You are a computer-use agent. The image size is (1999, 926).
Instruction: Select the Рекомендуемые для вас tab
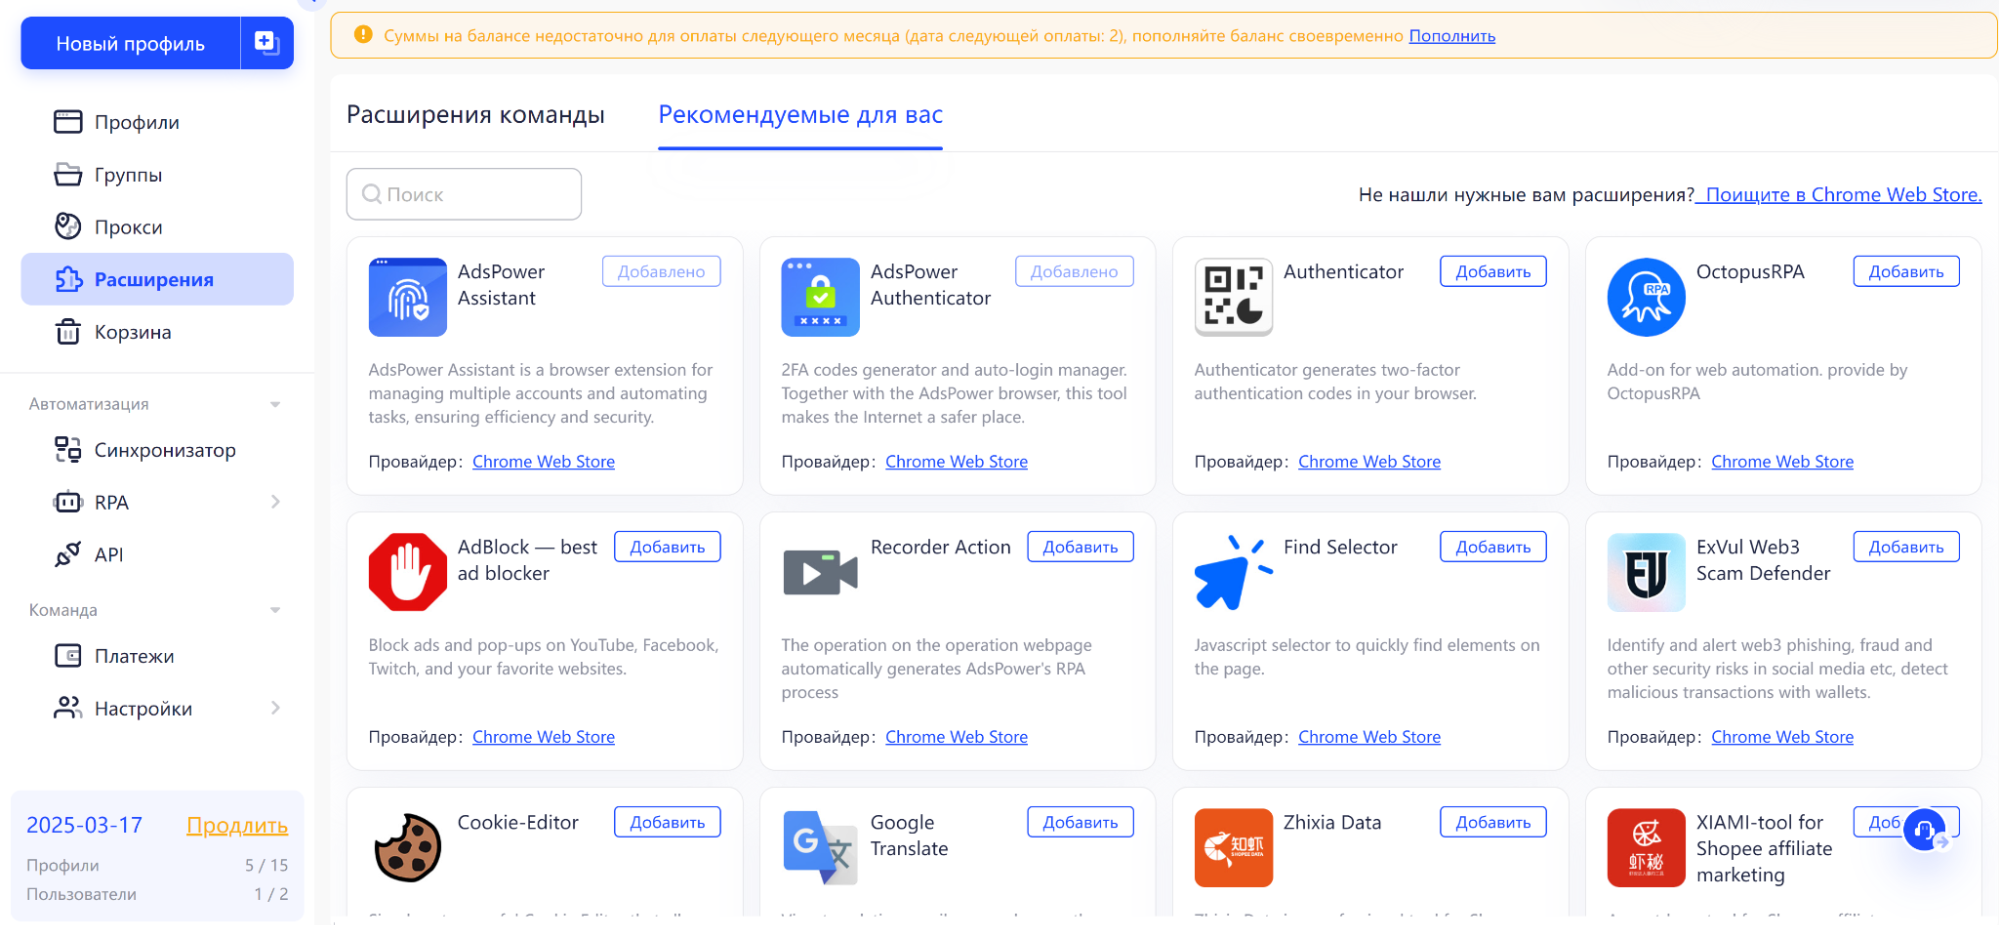[x=800, y=115]
